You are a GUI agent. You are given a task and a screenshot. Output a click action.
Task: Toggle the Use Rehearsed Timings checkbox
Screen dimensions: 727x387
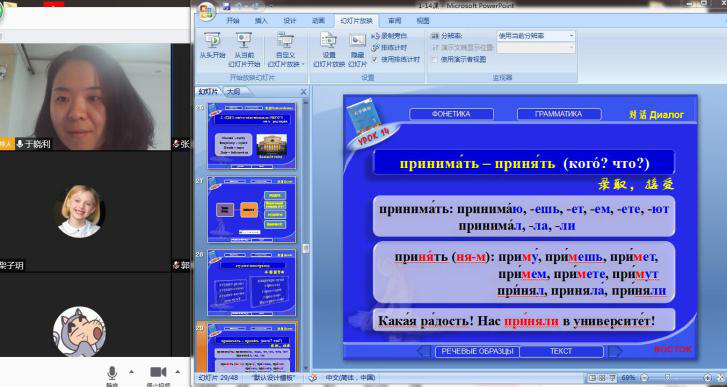click(x=375, y=59)
